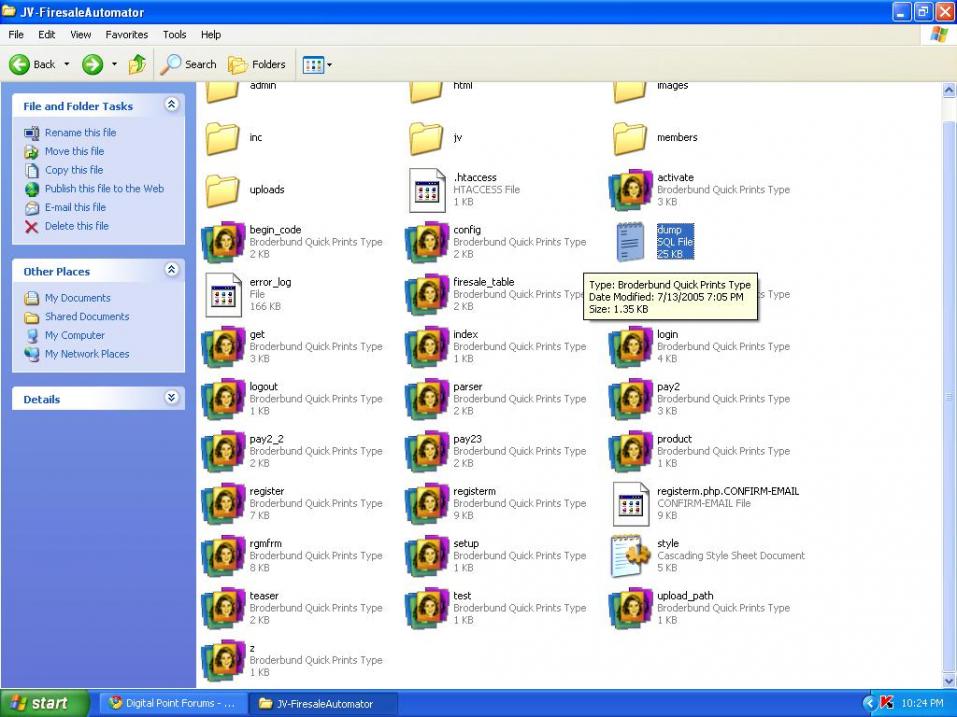Click Rename this file link
Image resolution: width=957 pixels, height=717 pixels.
pyautogui.click(x=80, y=132)
